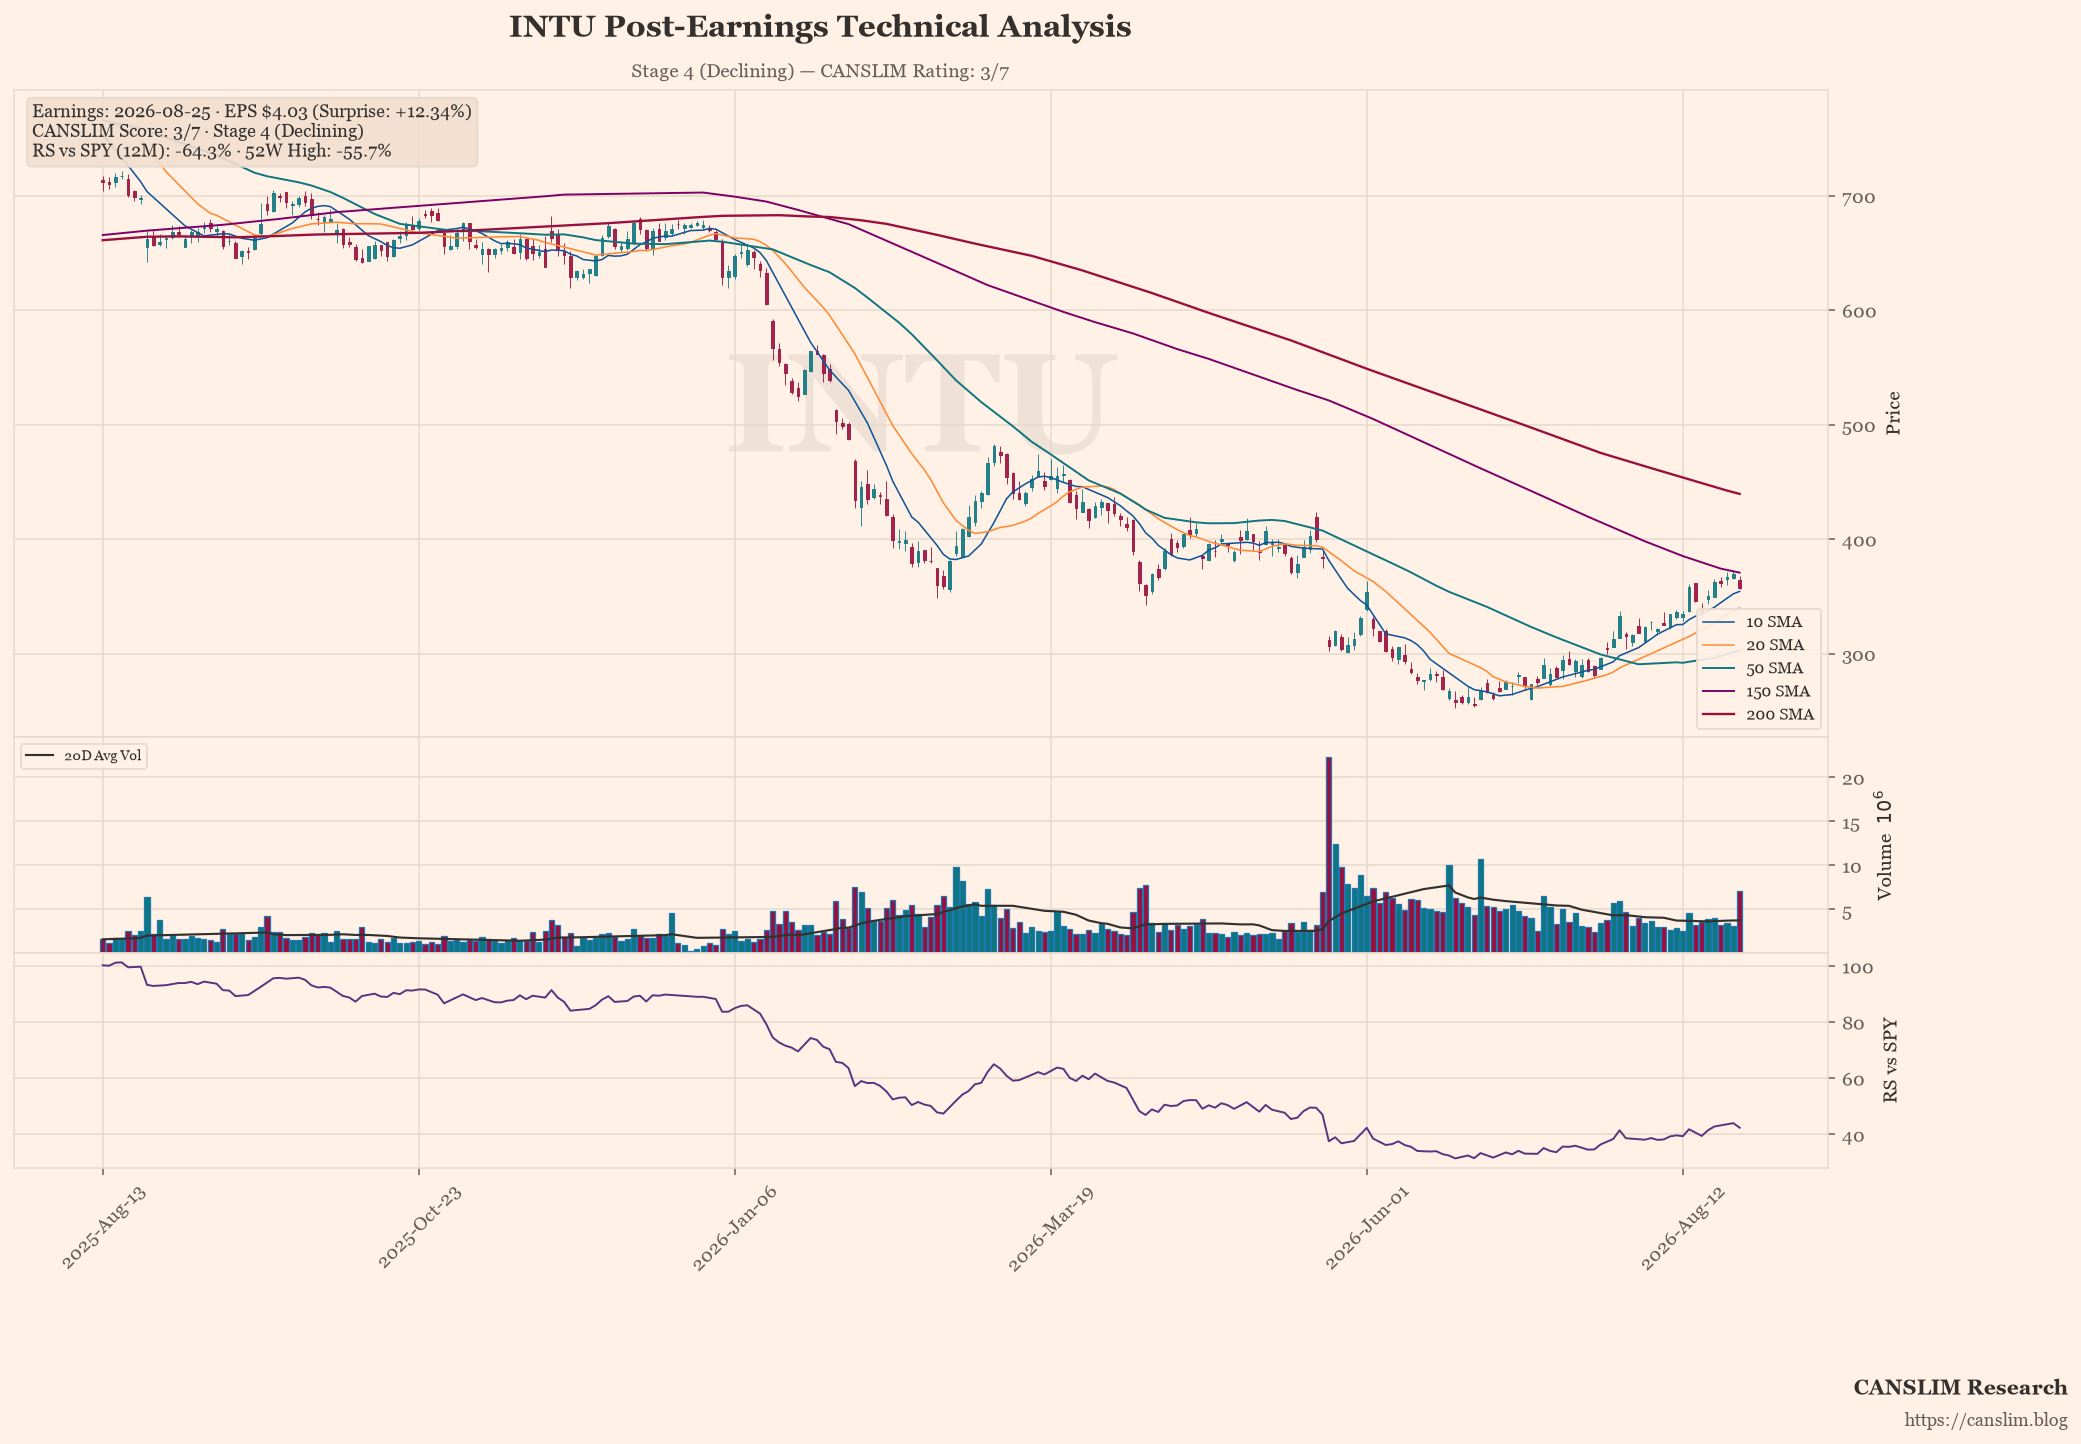Click the chart title 'INTU Post-Earnings Technical Analysis'

820,27
